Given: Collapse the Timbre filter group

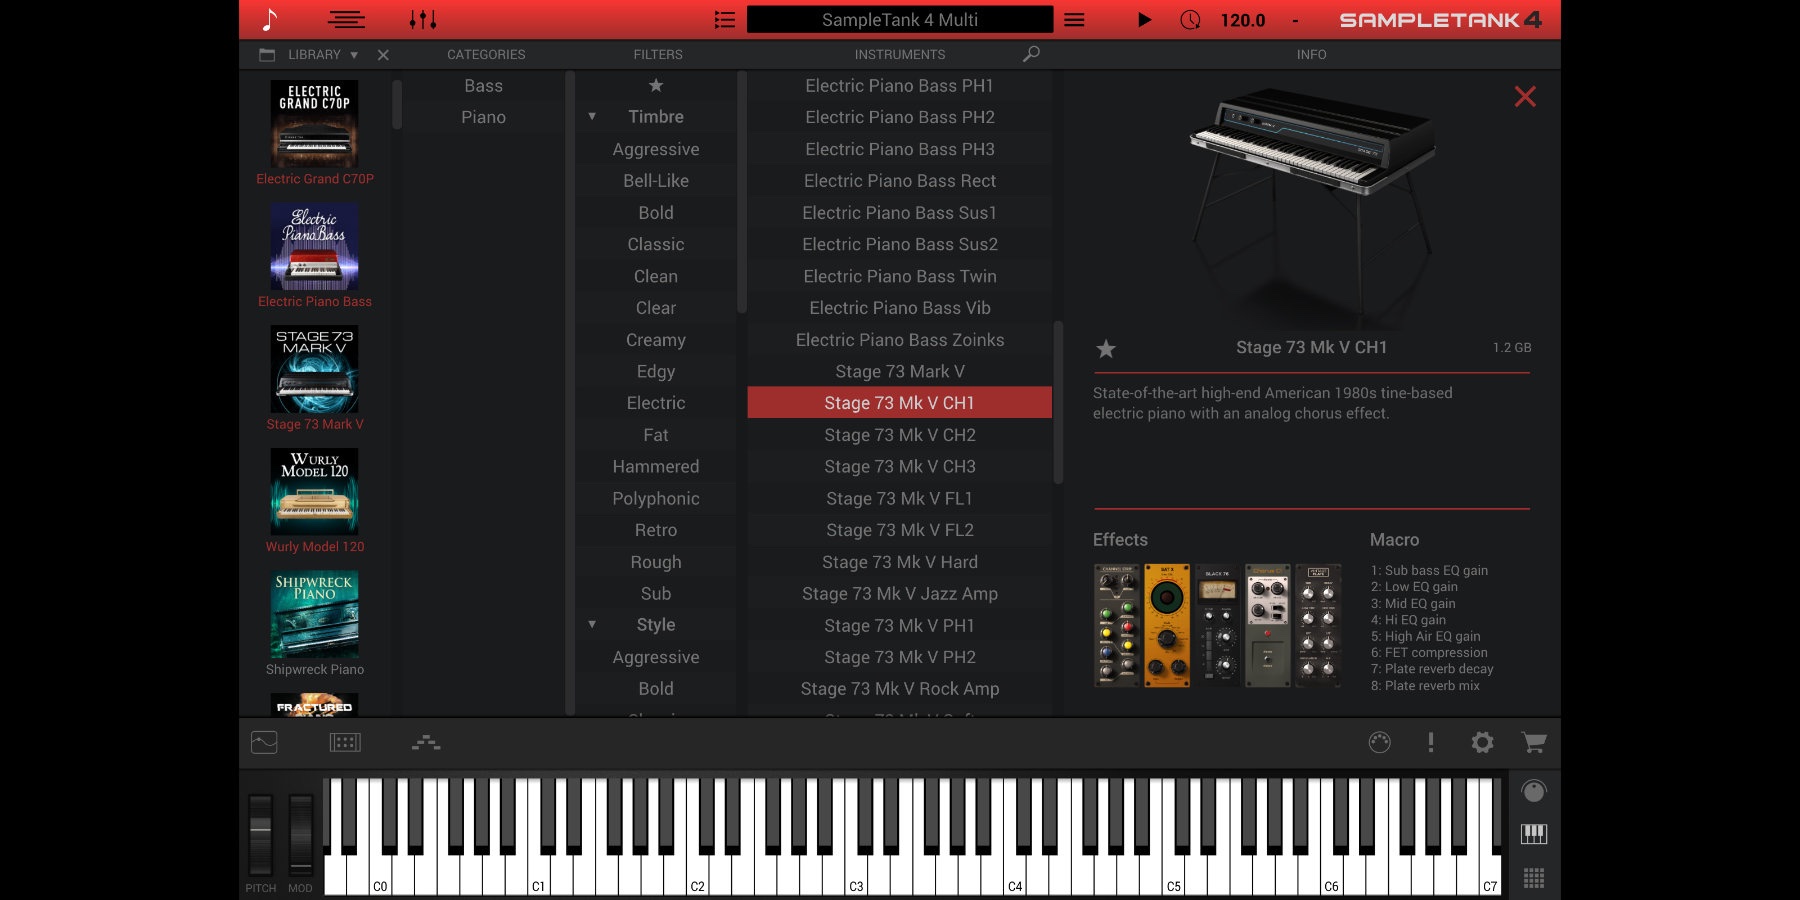Looking at the screenshot, I should click(x=592, y=117).
